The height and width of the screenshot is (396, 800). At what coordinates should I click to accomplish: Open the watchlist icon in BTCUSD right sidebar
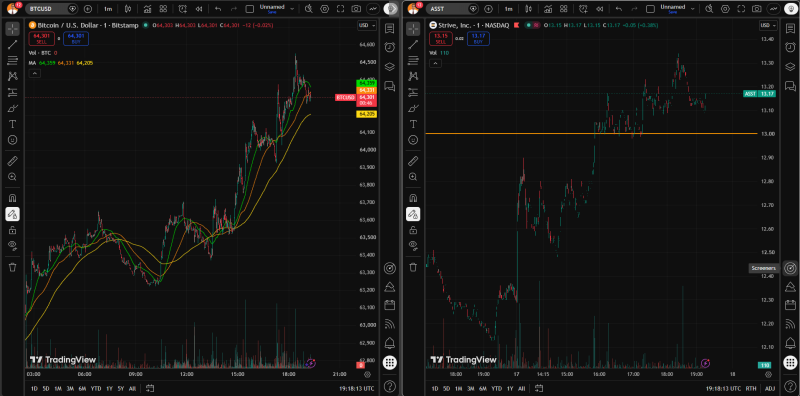point(390,28)
